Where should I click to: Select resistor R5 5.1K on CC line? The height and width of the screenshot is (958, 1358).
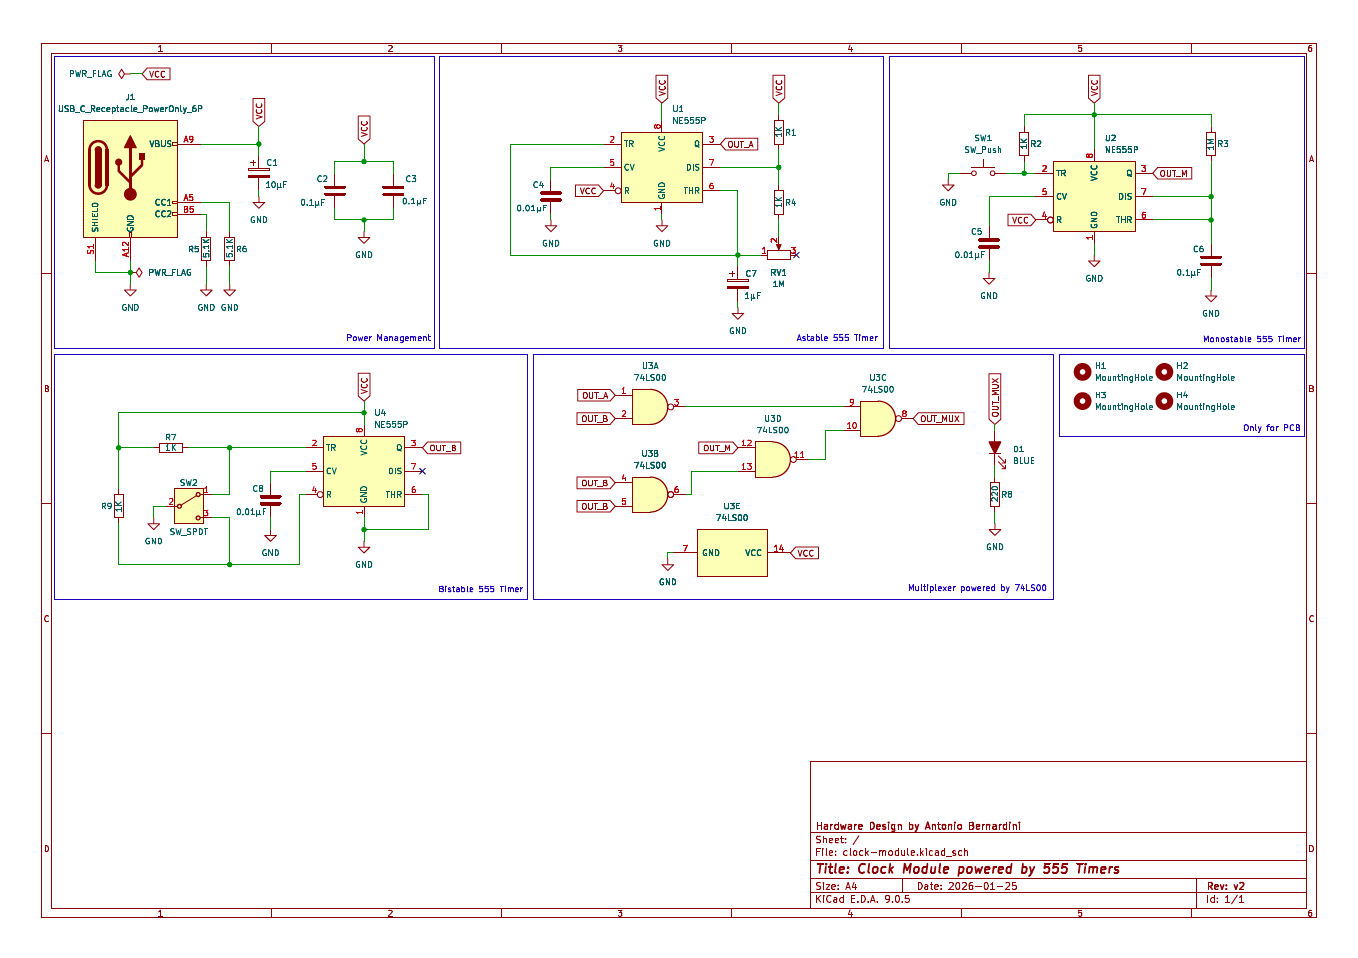click(x=206, y=248)
